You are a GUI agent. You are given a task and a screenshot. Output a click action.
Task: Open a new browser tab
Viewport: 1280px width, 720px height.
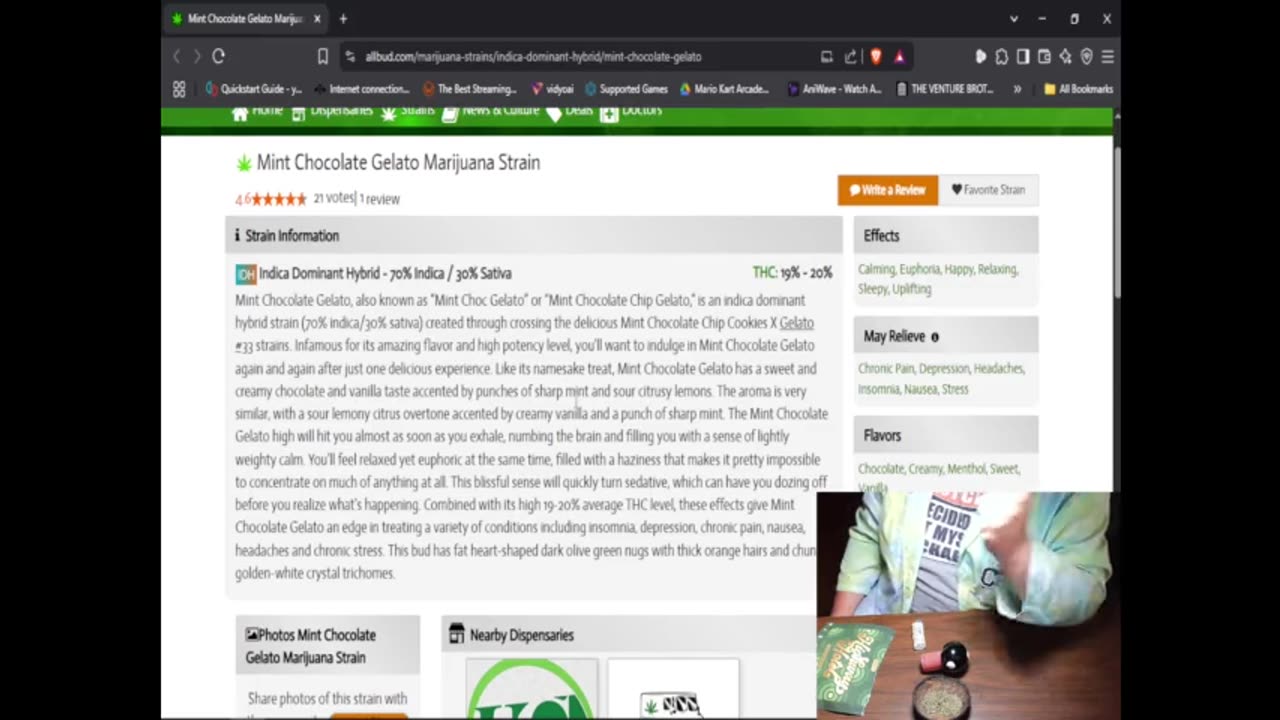(x=343, y=19)
